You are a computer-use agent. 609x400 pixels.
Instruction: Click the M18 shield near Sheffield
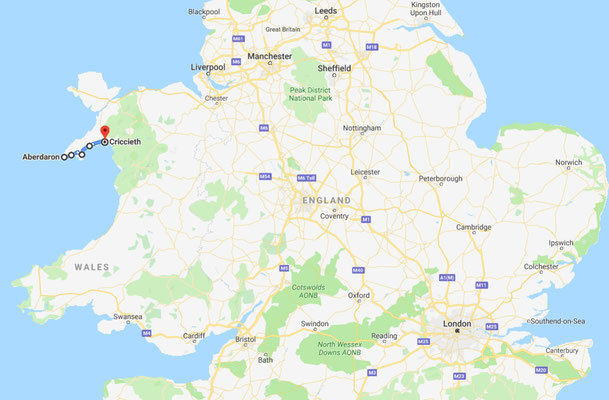point(372,47)
